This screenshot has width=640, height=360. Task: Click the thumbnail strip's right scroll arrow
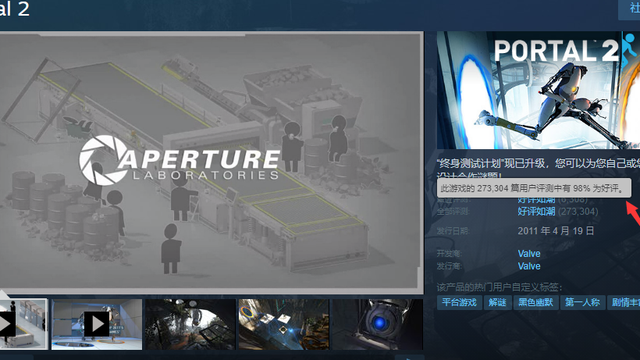click(409, 357)
